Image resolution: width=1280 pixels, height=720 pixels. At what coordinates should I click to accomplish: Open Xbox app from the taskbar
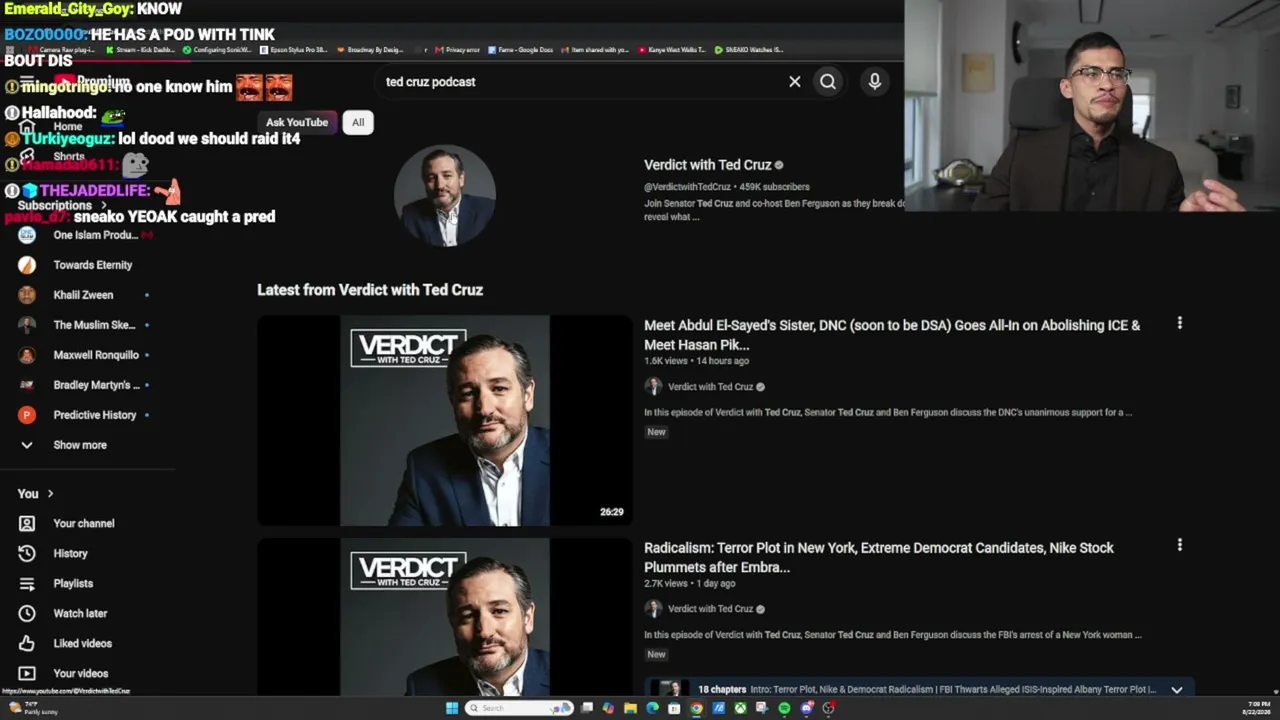click(740, 708)
